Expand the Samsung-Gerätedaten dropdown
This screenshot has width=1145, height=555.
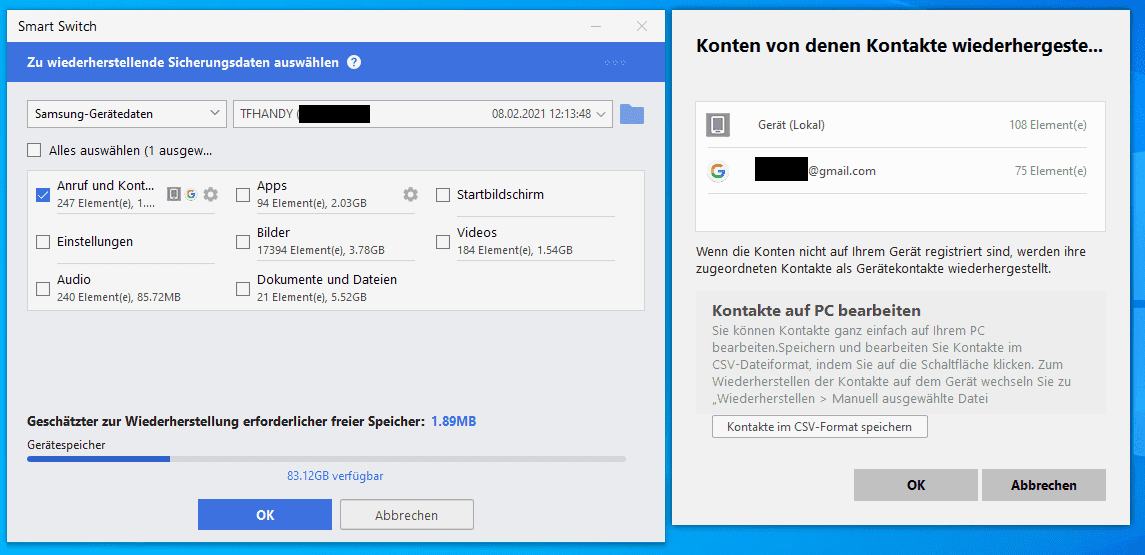click(x=126, y=114)
